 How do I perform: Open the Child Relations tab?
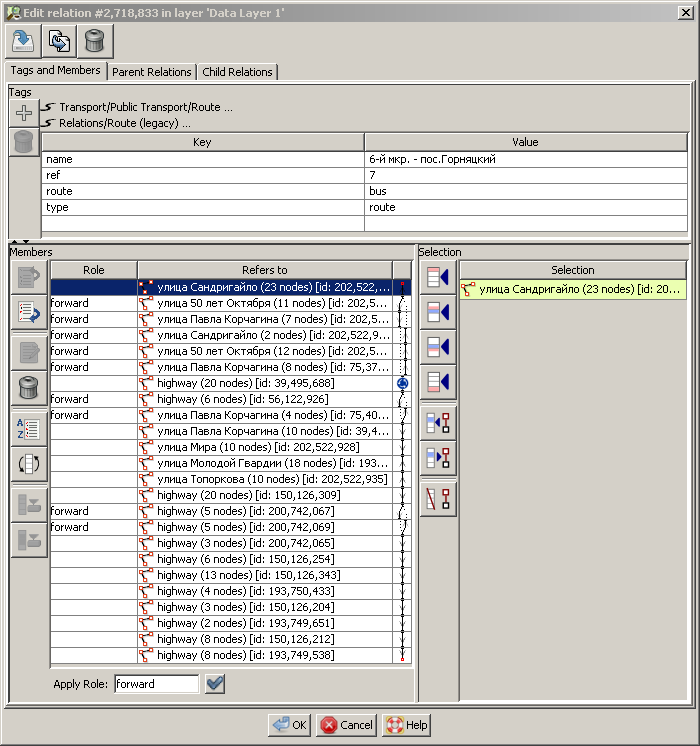pyautogui.click(x=237, y=72)
